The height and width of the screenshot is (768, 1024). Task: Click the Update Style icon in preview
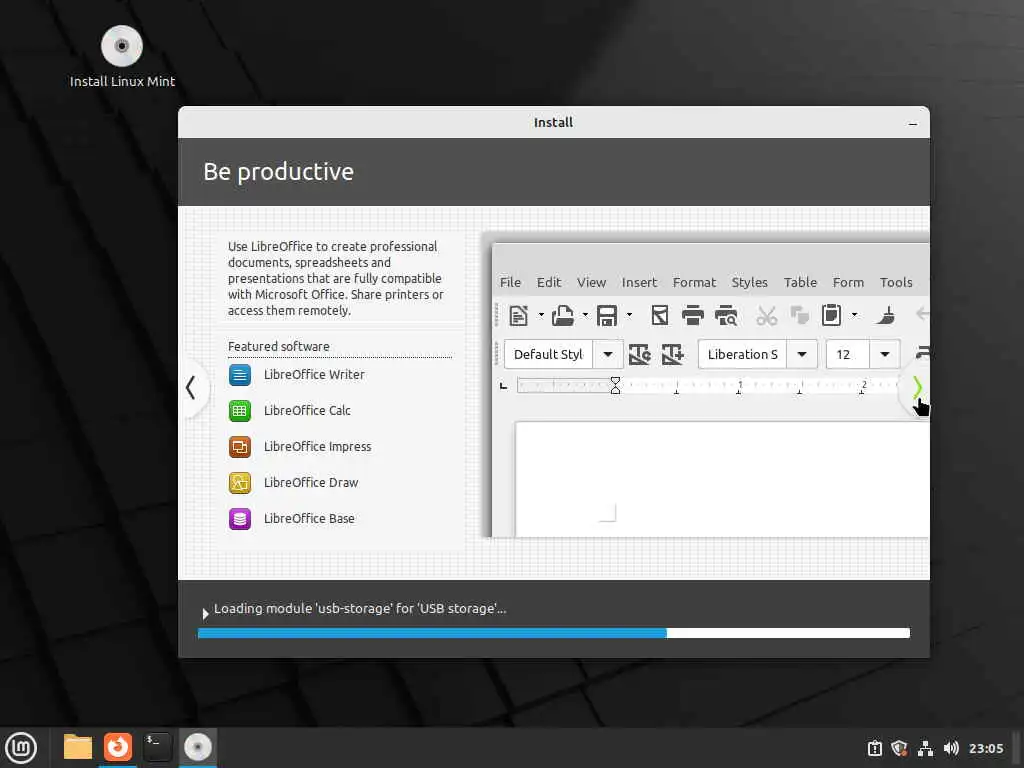[639, 355]
